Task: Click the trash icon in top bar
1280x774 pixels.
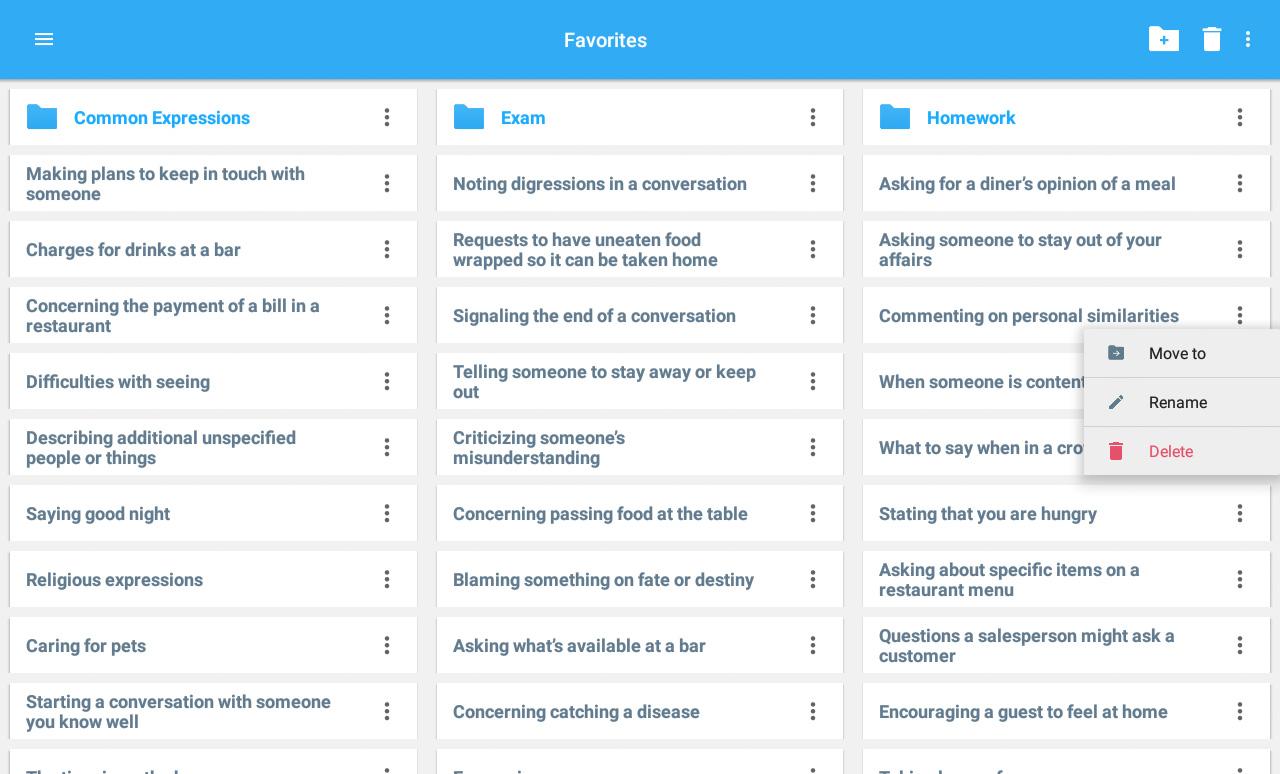Action: point(1212,39)
